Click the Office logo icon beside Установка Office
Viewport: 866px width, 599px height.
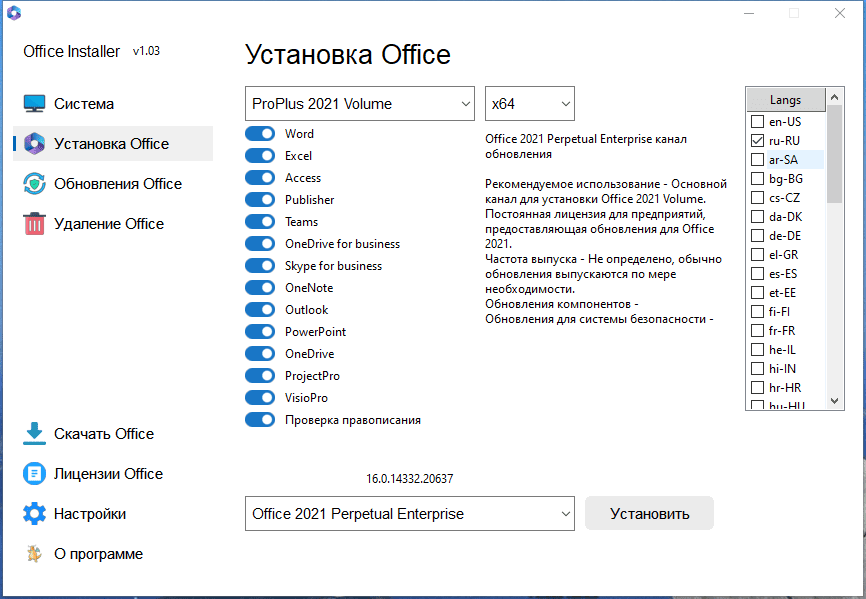[34, 144]
